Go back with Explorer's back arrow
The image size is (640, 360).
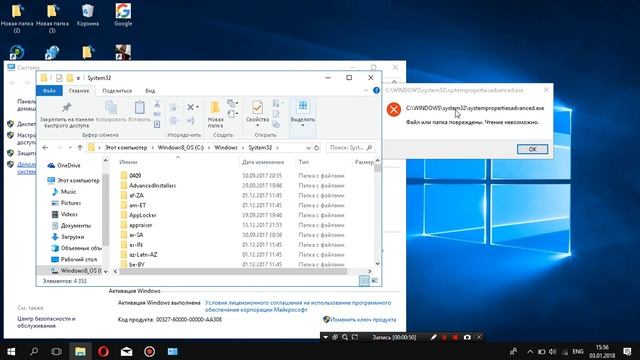[x=45, y=148]
